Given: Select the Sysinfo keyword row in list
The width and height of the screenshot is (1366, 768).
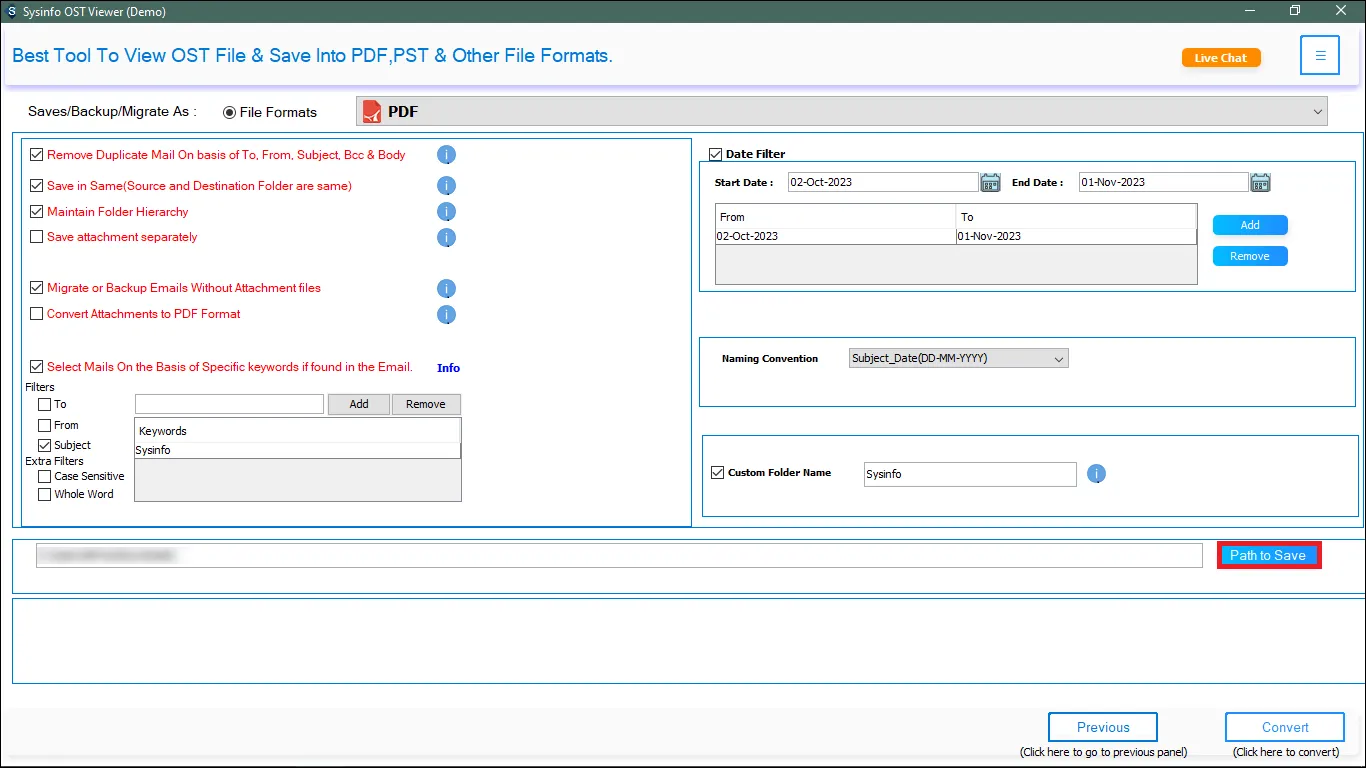Looking at the screenshot, I should click(x=297, y=451).
